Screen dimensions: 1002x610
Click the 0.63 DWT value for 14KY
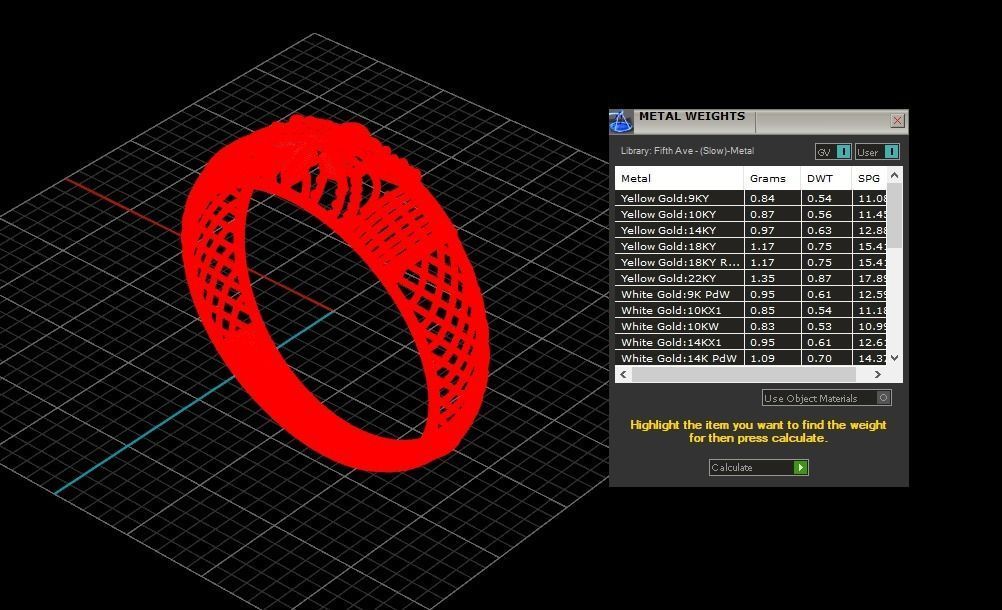(x=819, y=231)
